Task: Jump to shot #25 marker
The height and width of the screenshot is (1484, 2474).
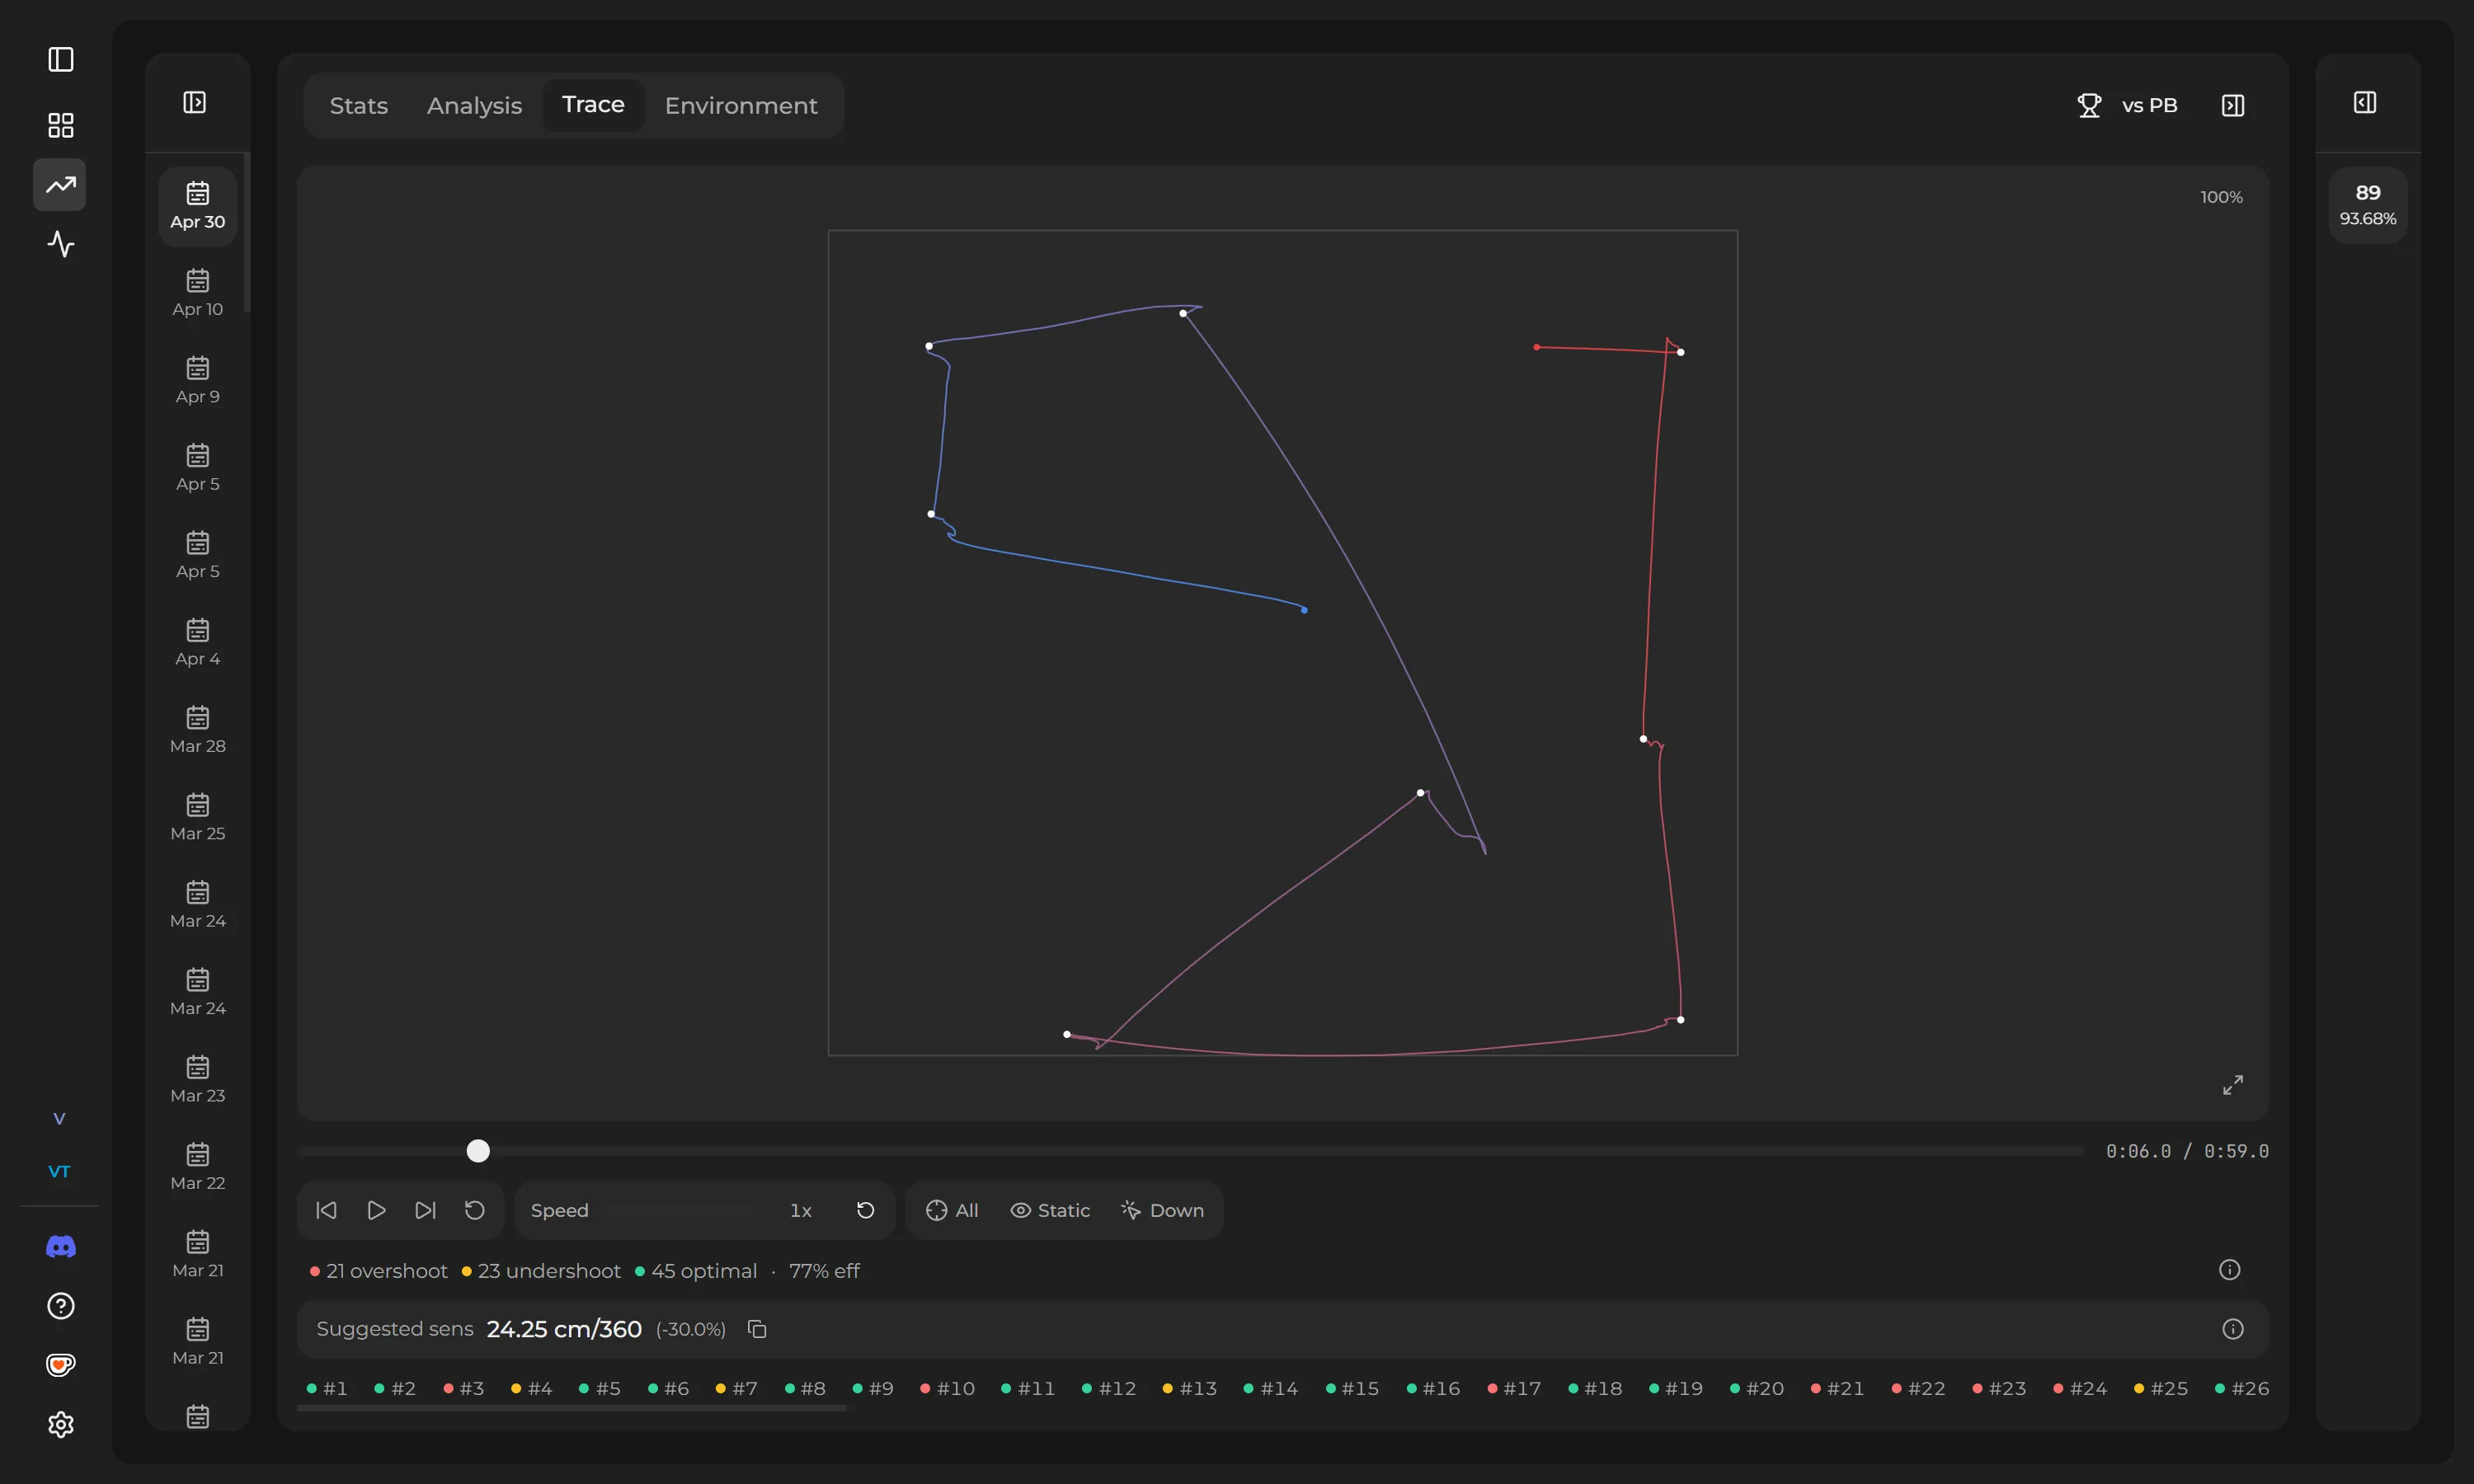Action: coord(2161,1388)
